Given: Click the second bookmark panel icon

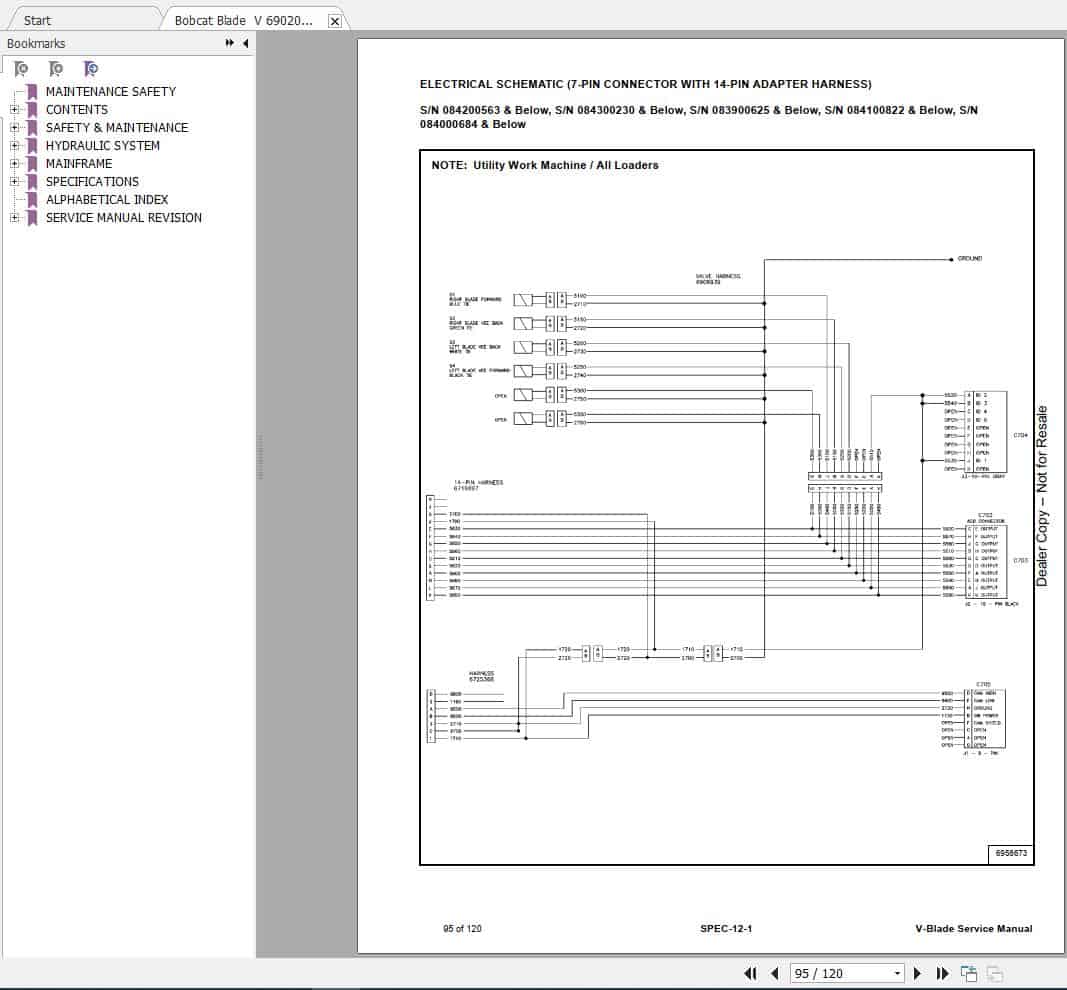Looking at the screenshot, I should coord(56,68).
